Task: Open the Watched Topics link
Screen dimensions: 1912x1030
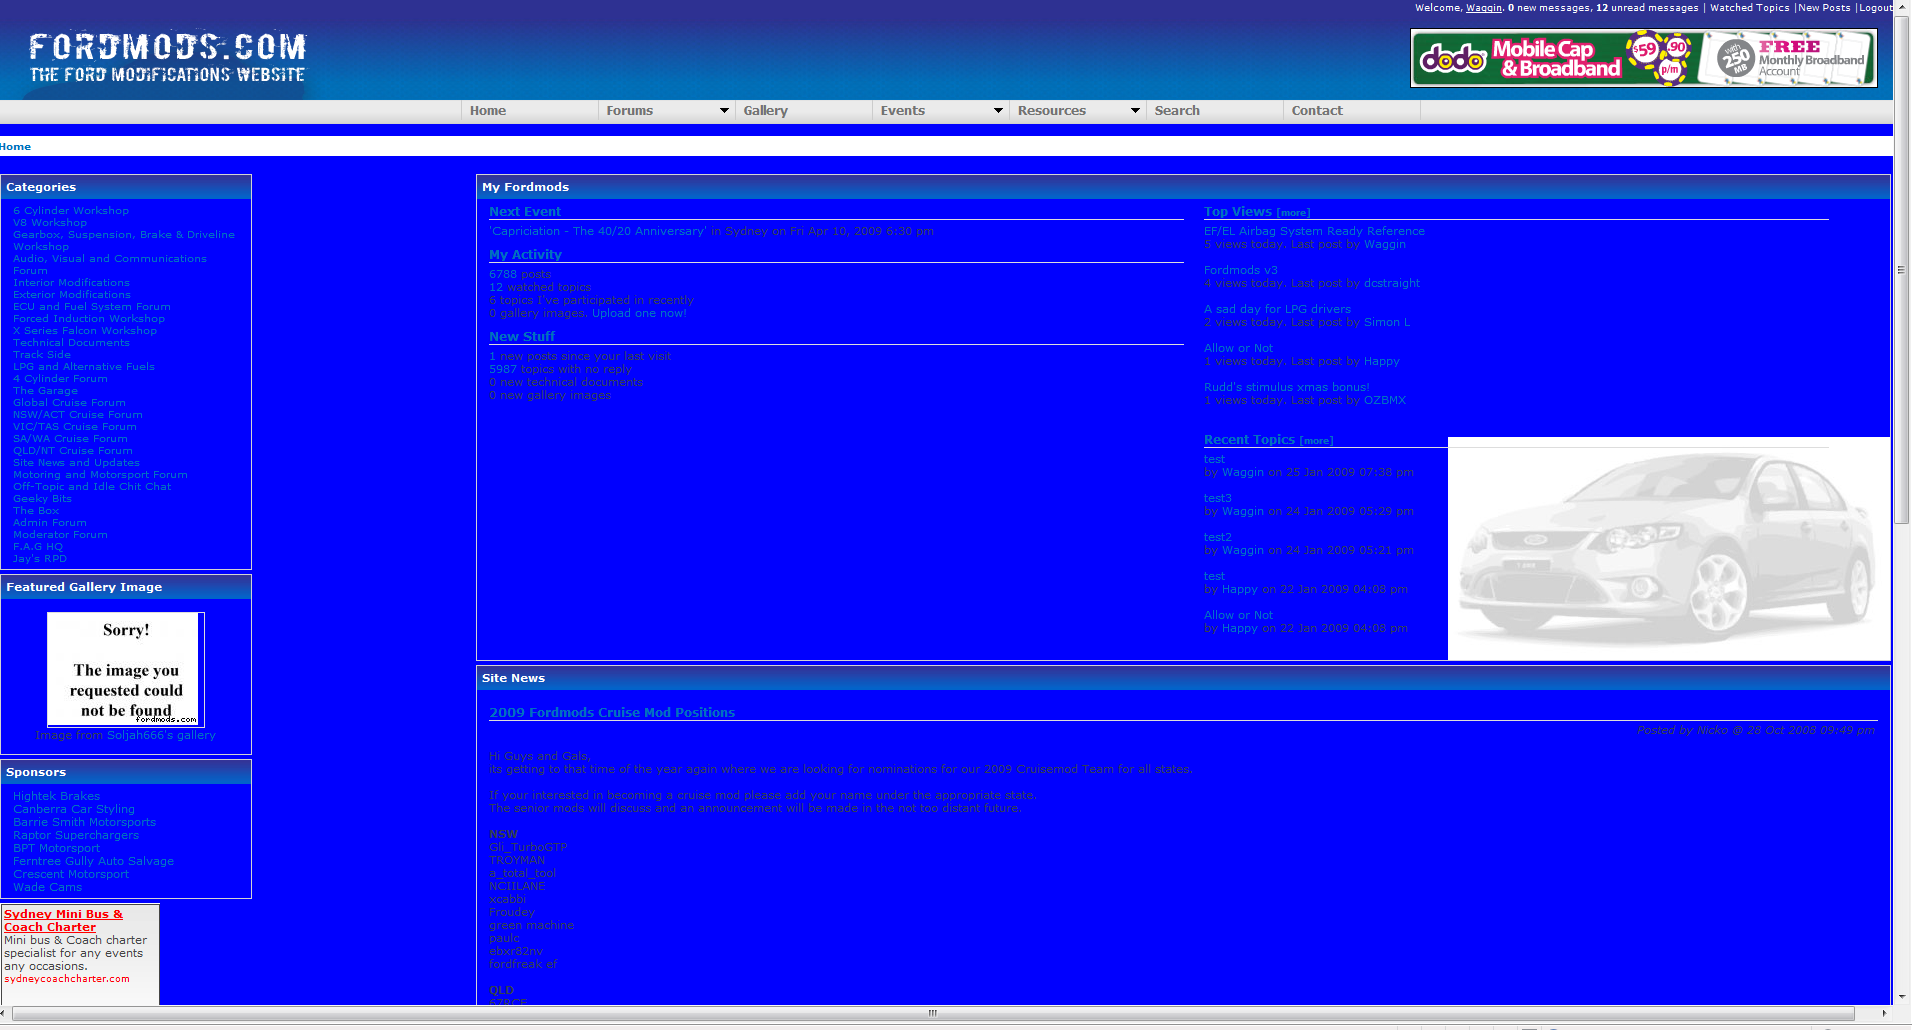Action: point(1749,8)
